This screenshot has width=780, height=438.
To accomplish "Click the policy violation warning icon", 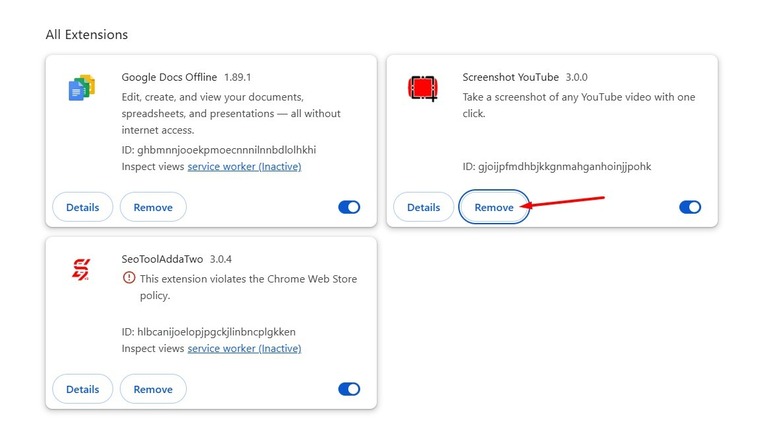I will click(129, 278).
